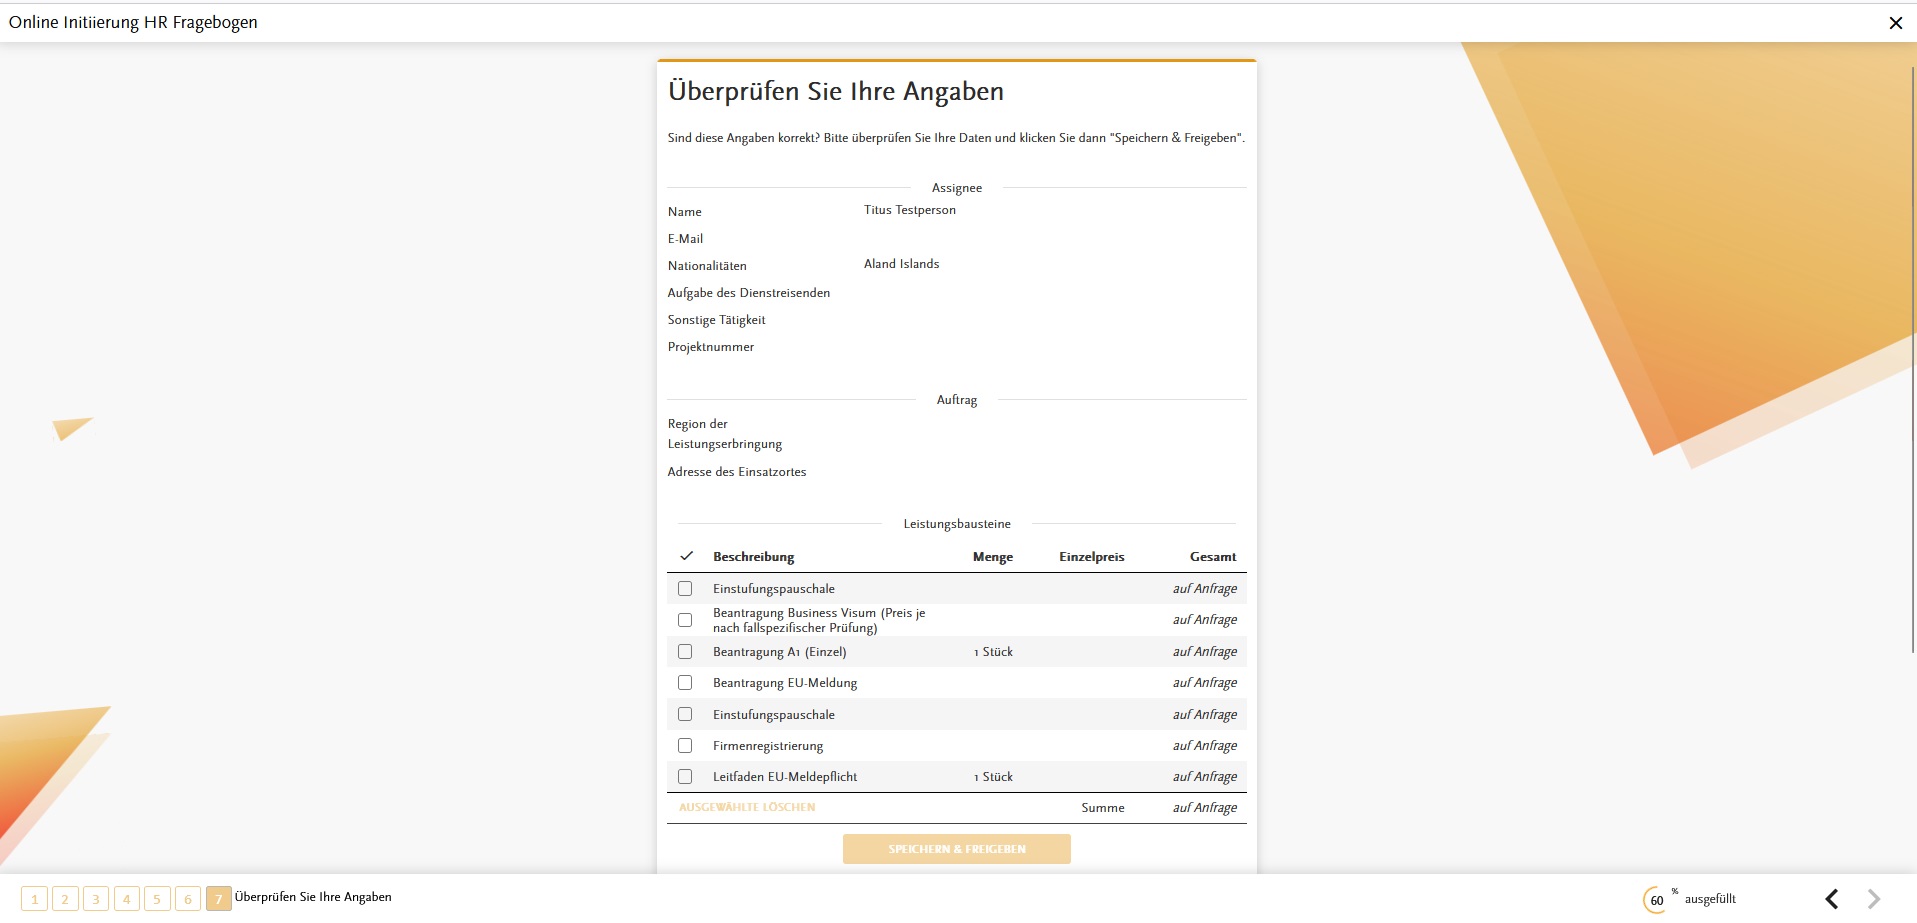Close the HR Fragebogen dialog
This screenshot has width=1917, height=923.
[x=1895, y=23]
